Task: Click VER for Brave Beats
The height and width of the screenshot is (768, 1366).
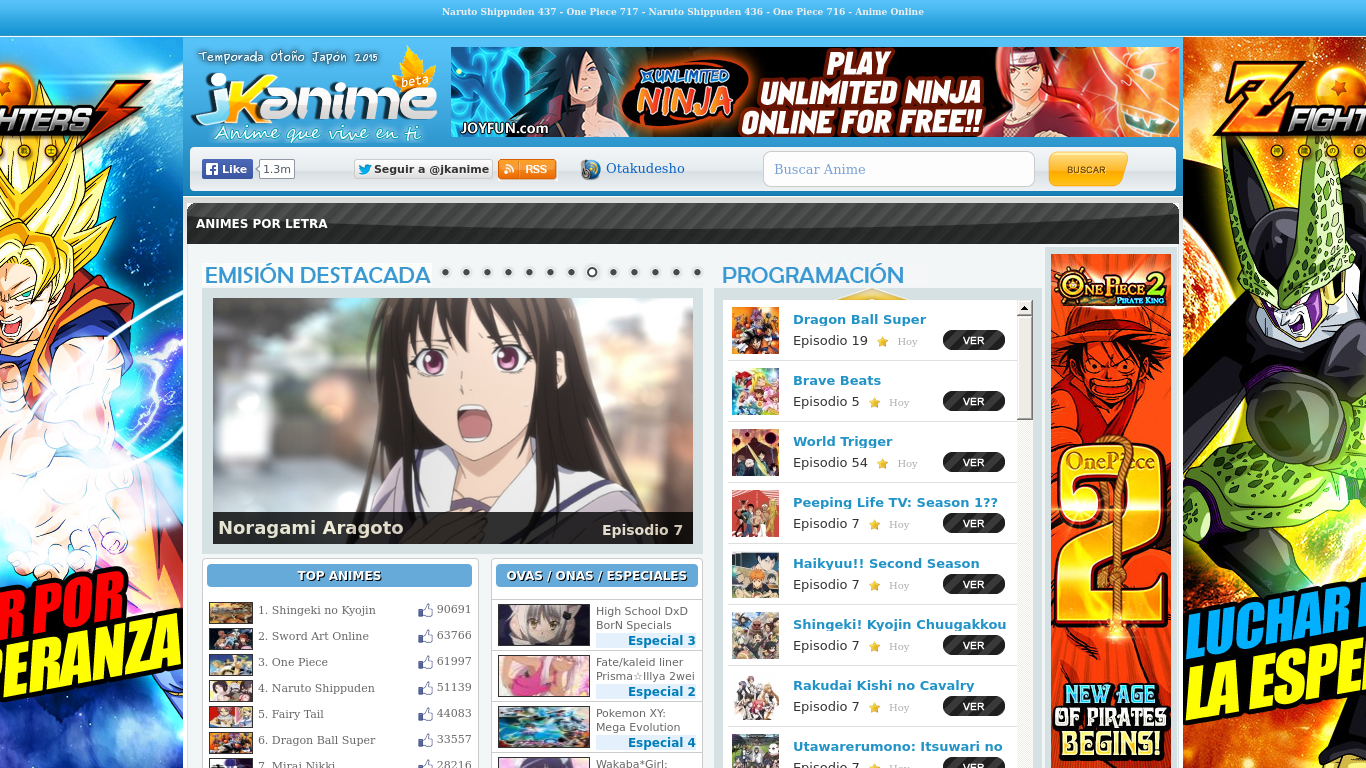Action: 974,402
